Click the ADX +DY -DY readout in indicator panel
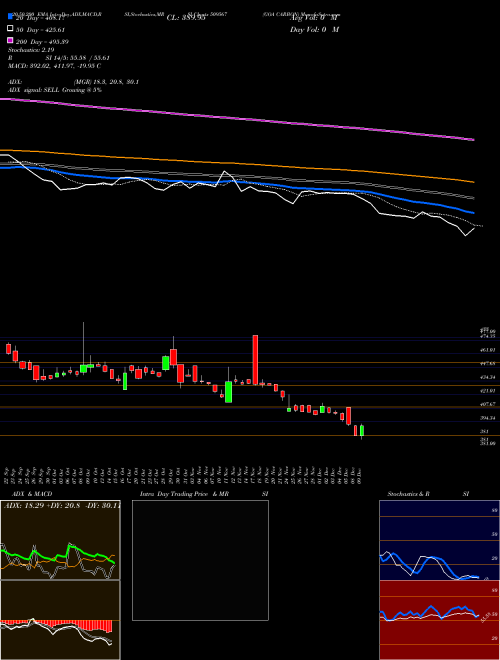Image resolution: width=500 pixels, height=660 pixels. (62, 505)
